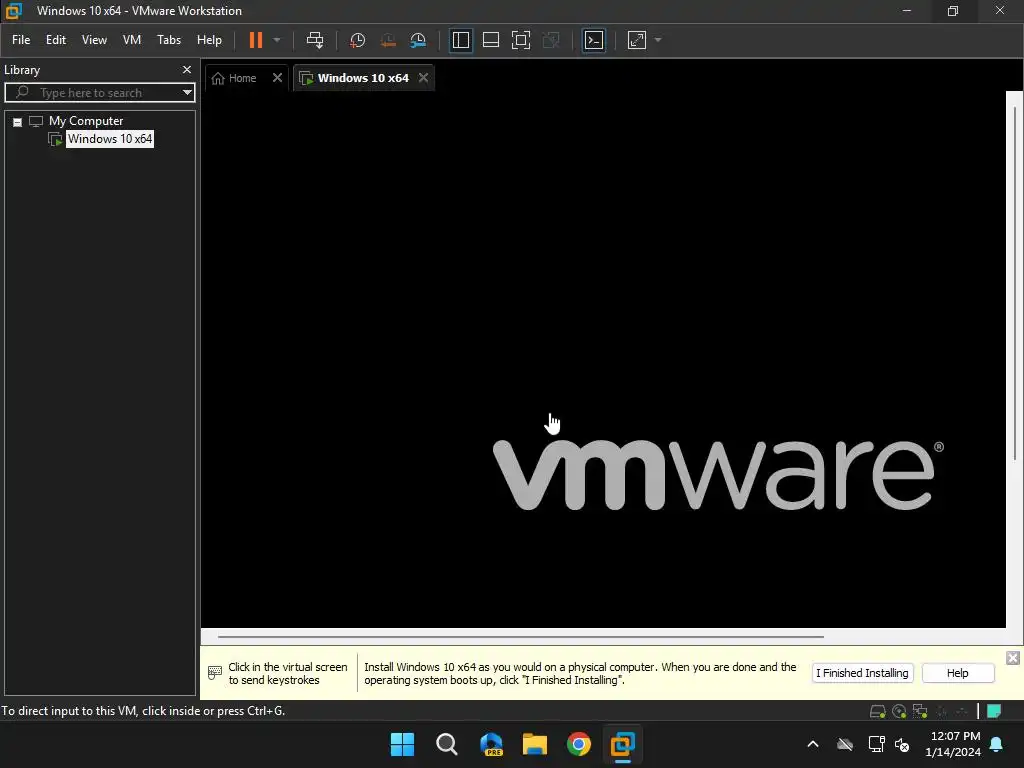Click the CD/DVD drive status icon

coord(899,711)
